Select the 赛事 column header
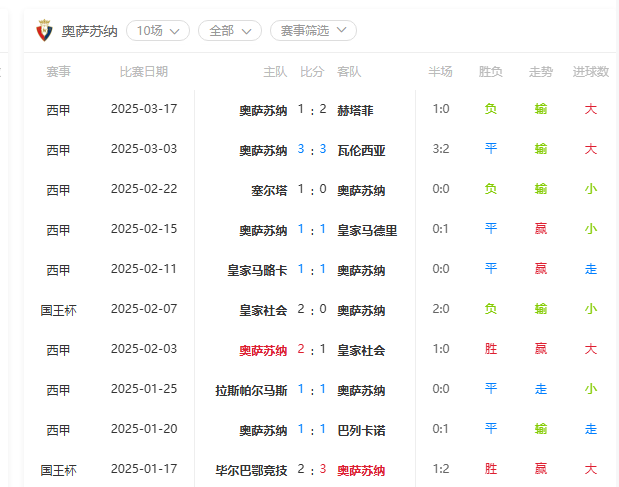This screenshot has height=487, width=619. pos(58,72)
